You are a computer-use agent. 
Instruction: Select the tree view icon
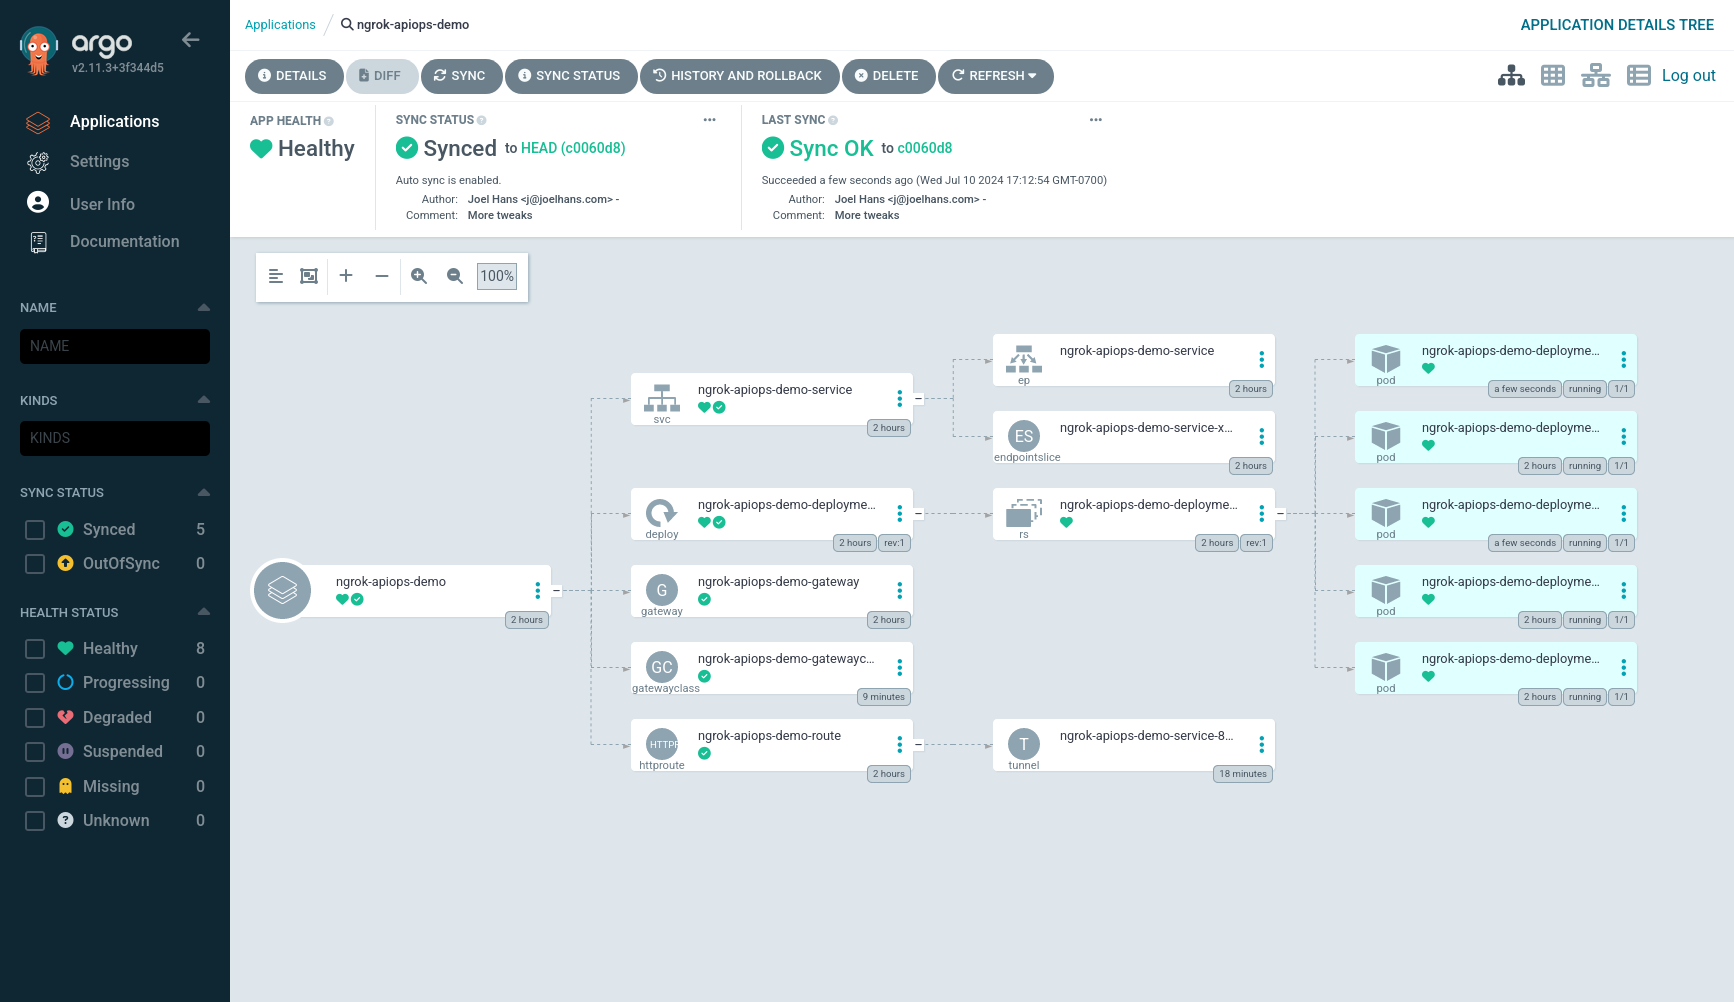(x=1511, y=75)
